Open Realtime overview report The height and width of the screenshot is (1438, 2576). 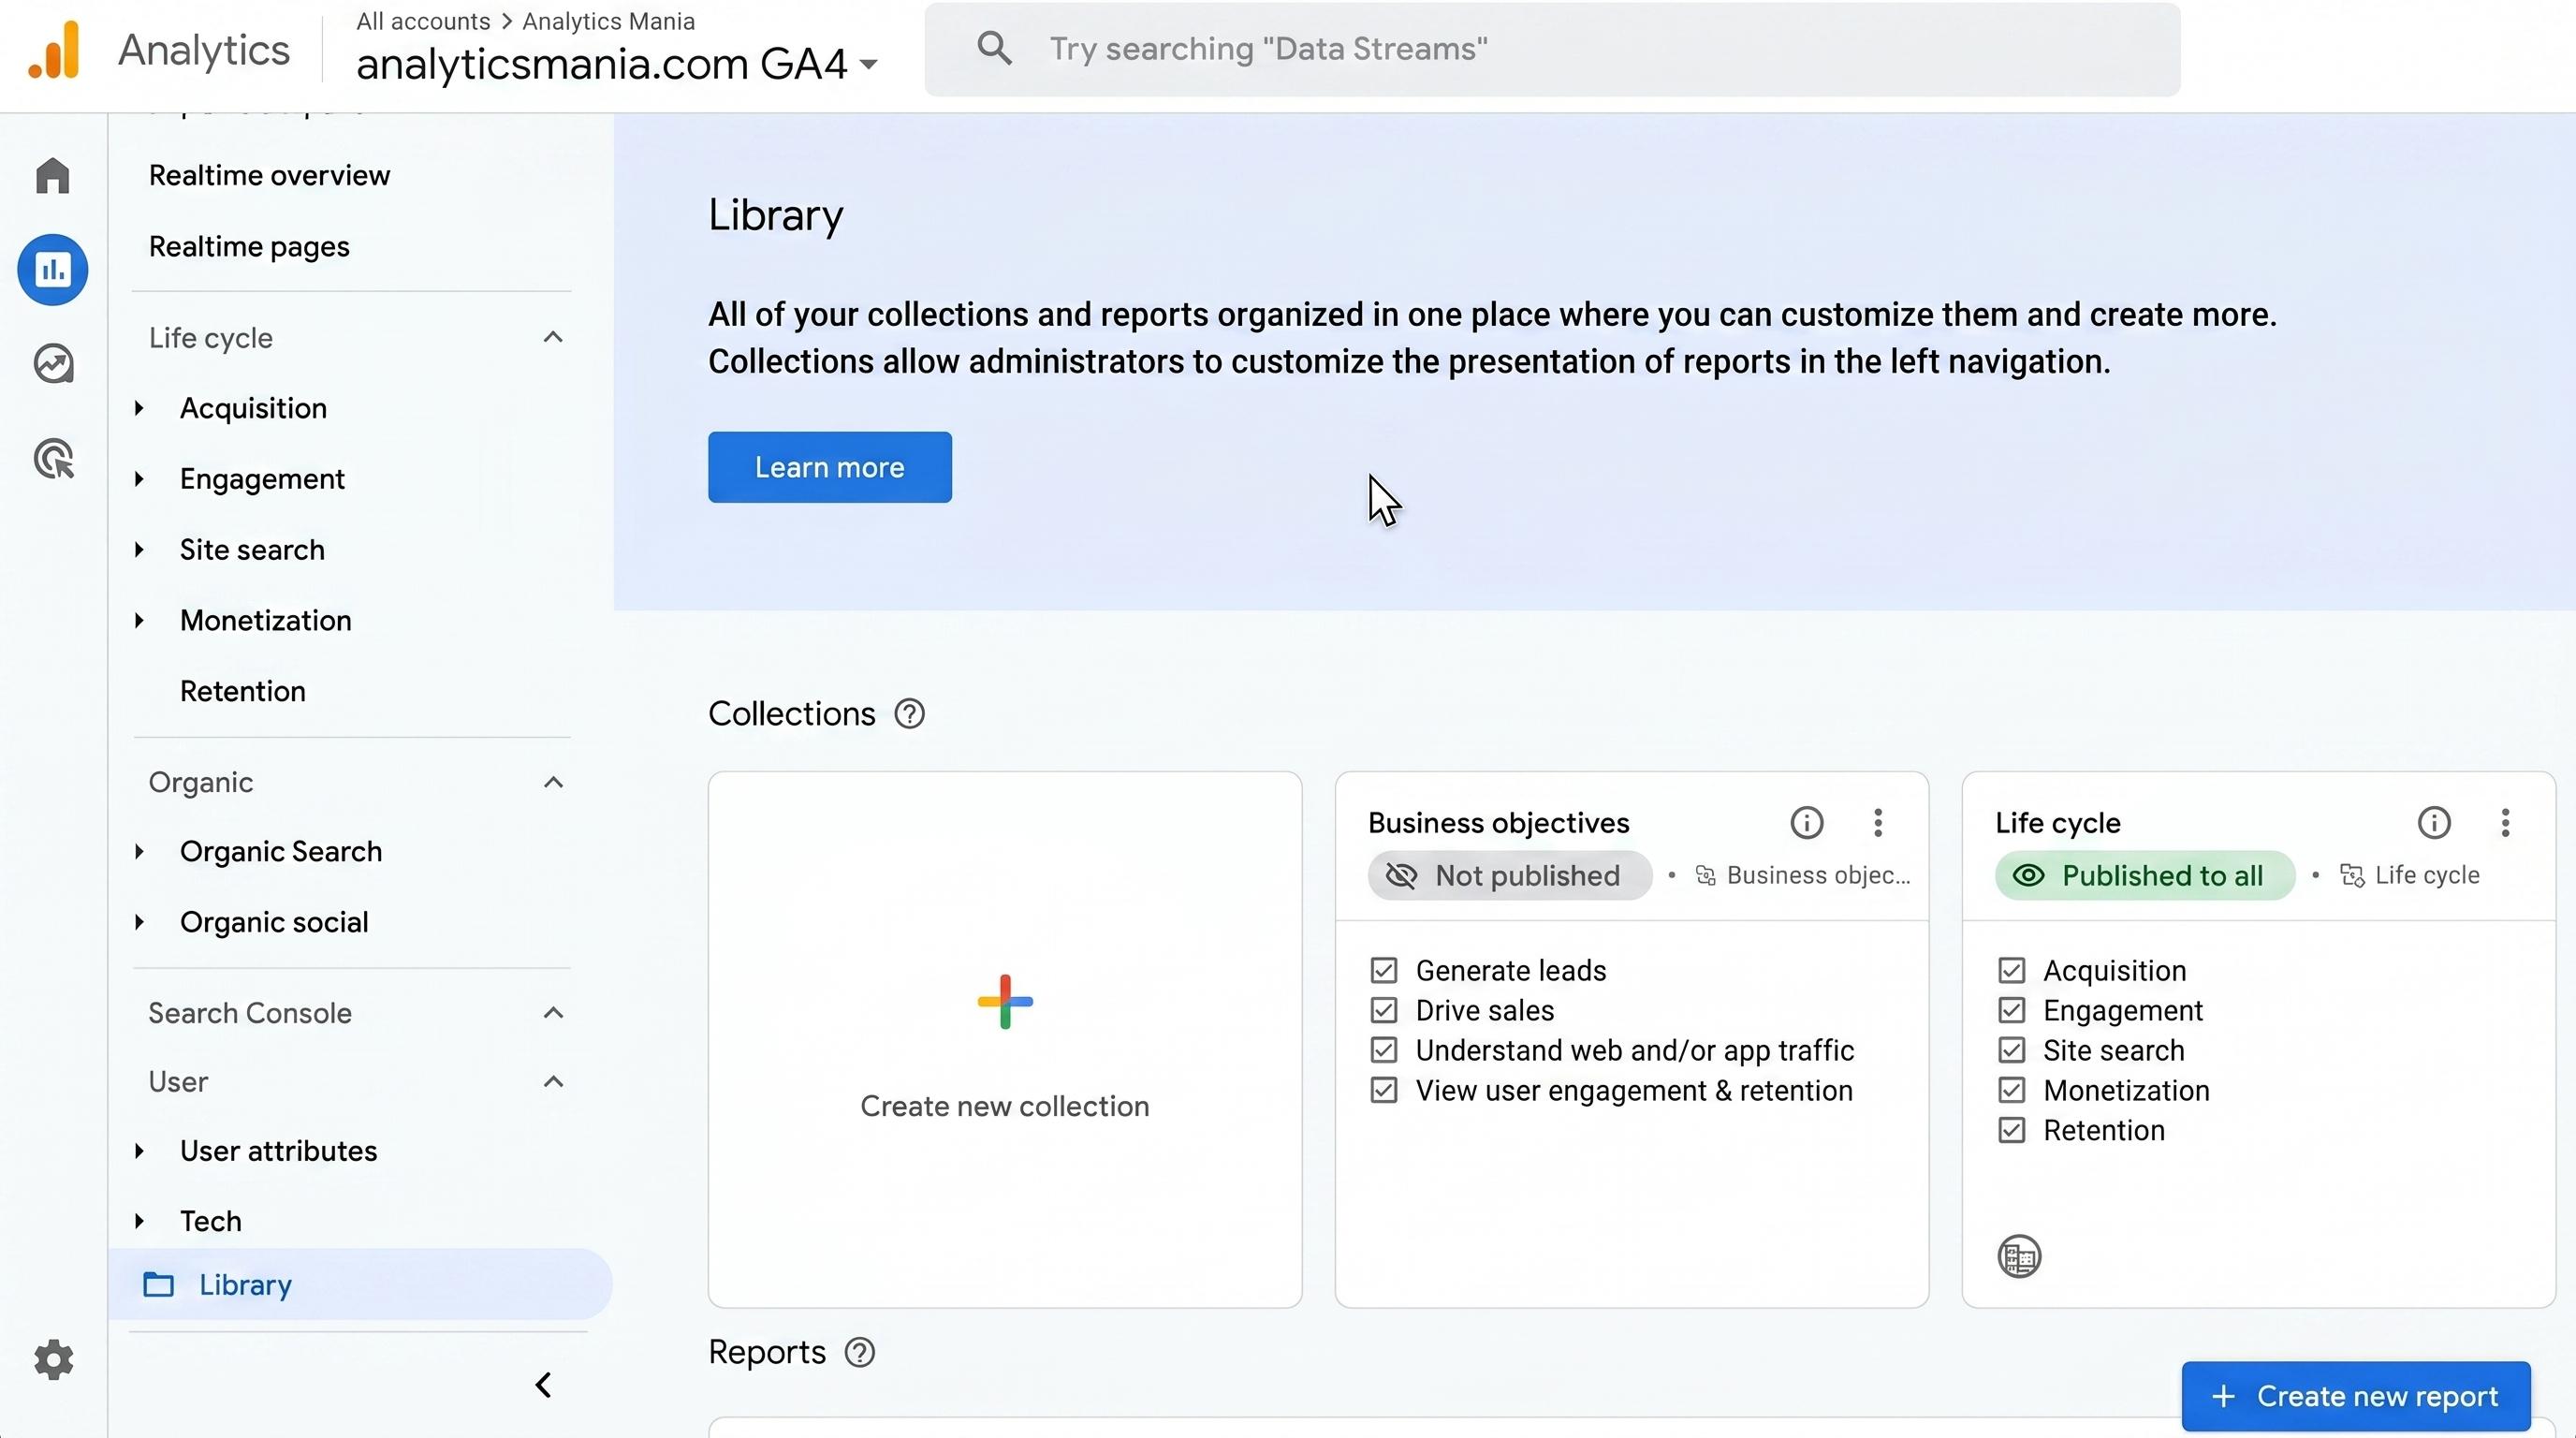tap(269, 175)
